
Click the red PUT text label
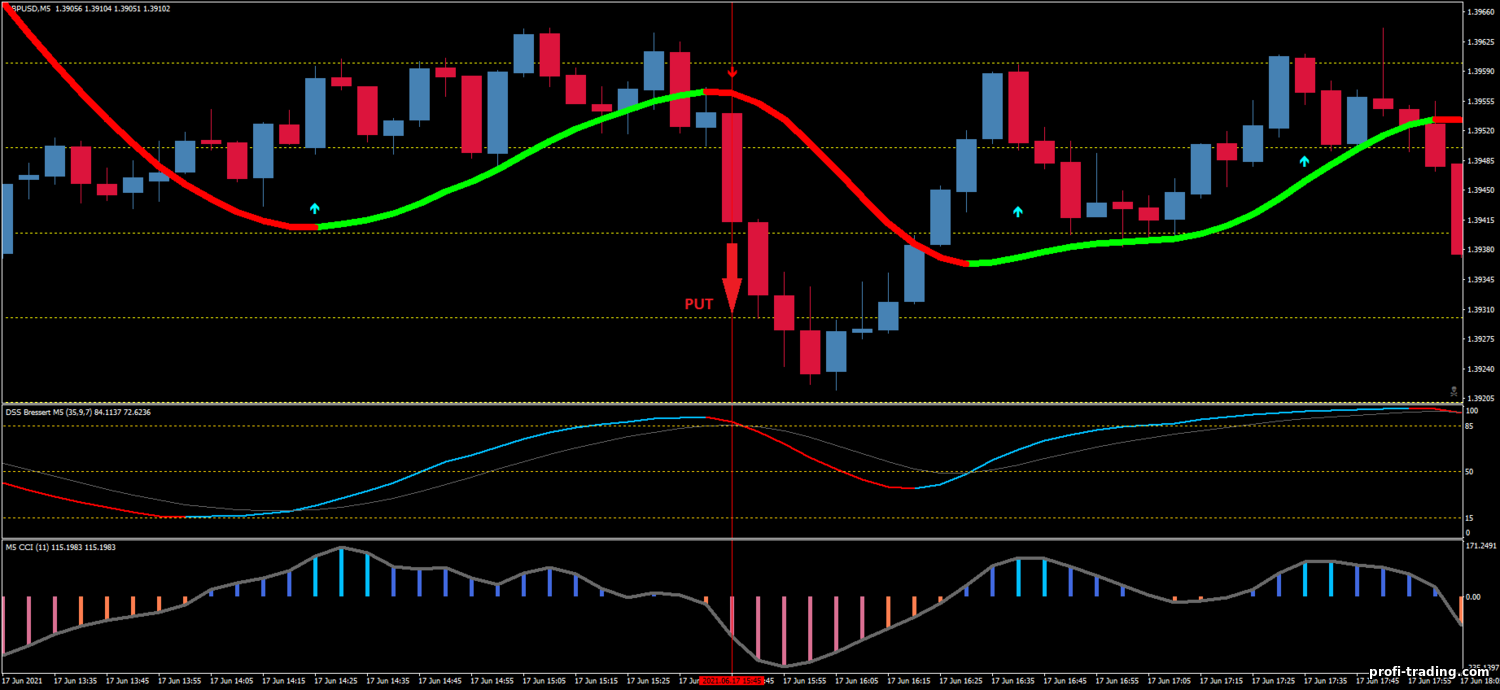coord(699,304)
